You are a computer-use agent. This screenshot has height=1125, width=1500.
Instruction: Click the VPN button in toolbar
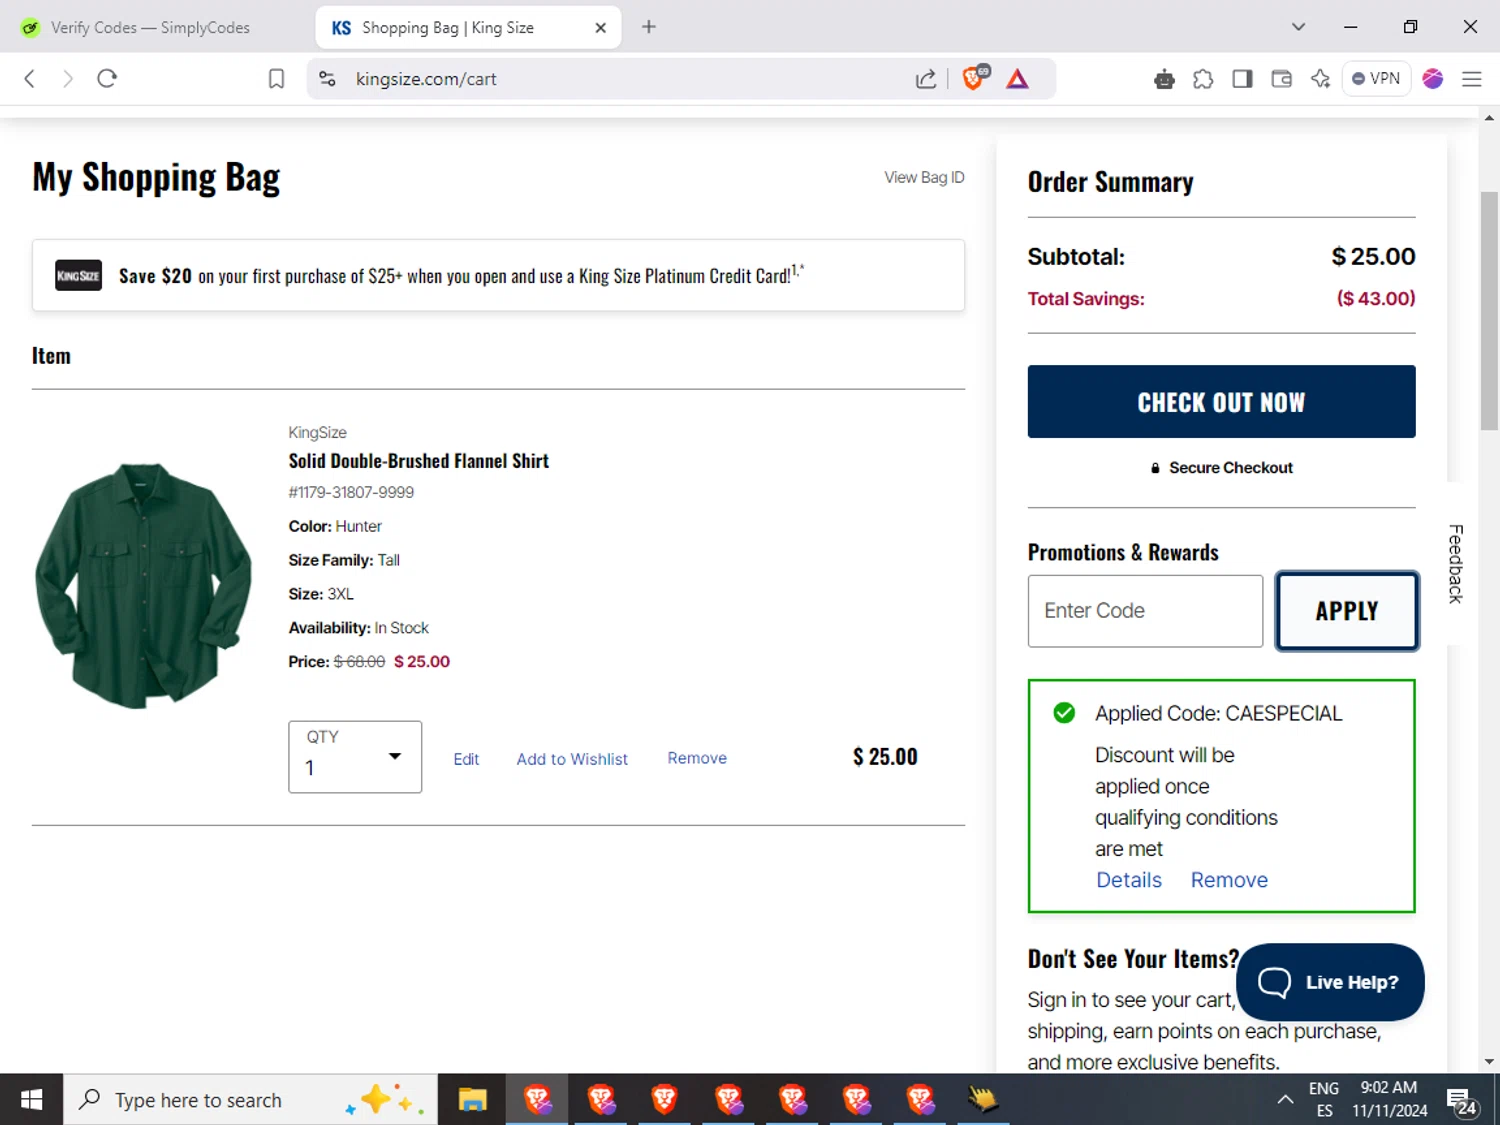(1376, 79)
